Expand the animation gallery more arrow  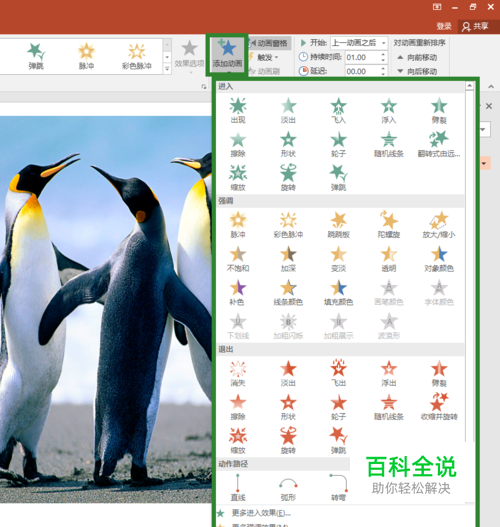(167, 69)
